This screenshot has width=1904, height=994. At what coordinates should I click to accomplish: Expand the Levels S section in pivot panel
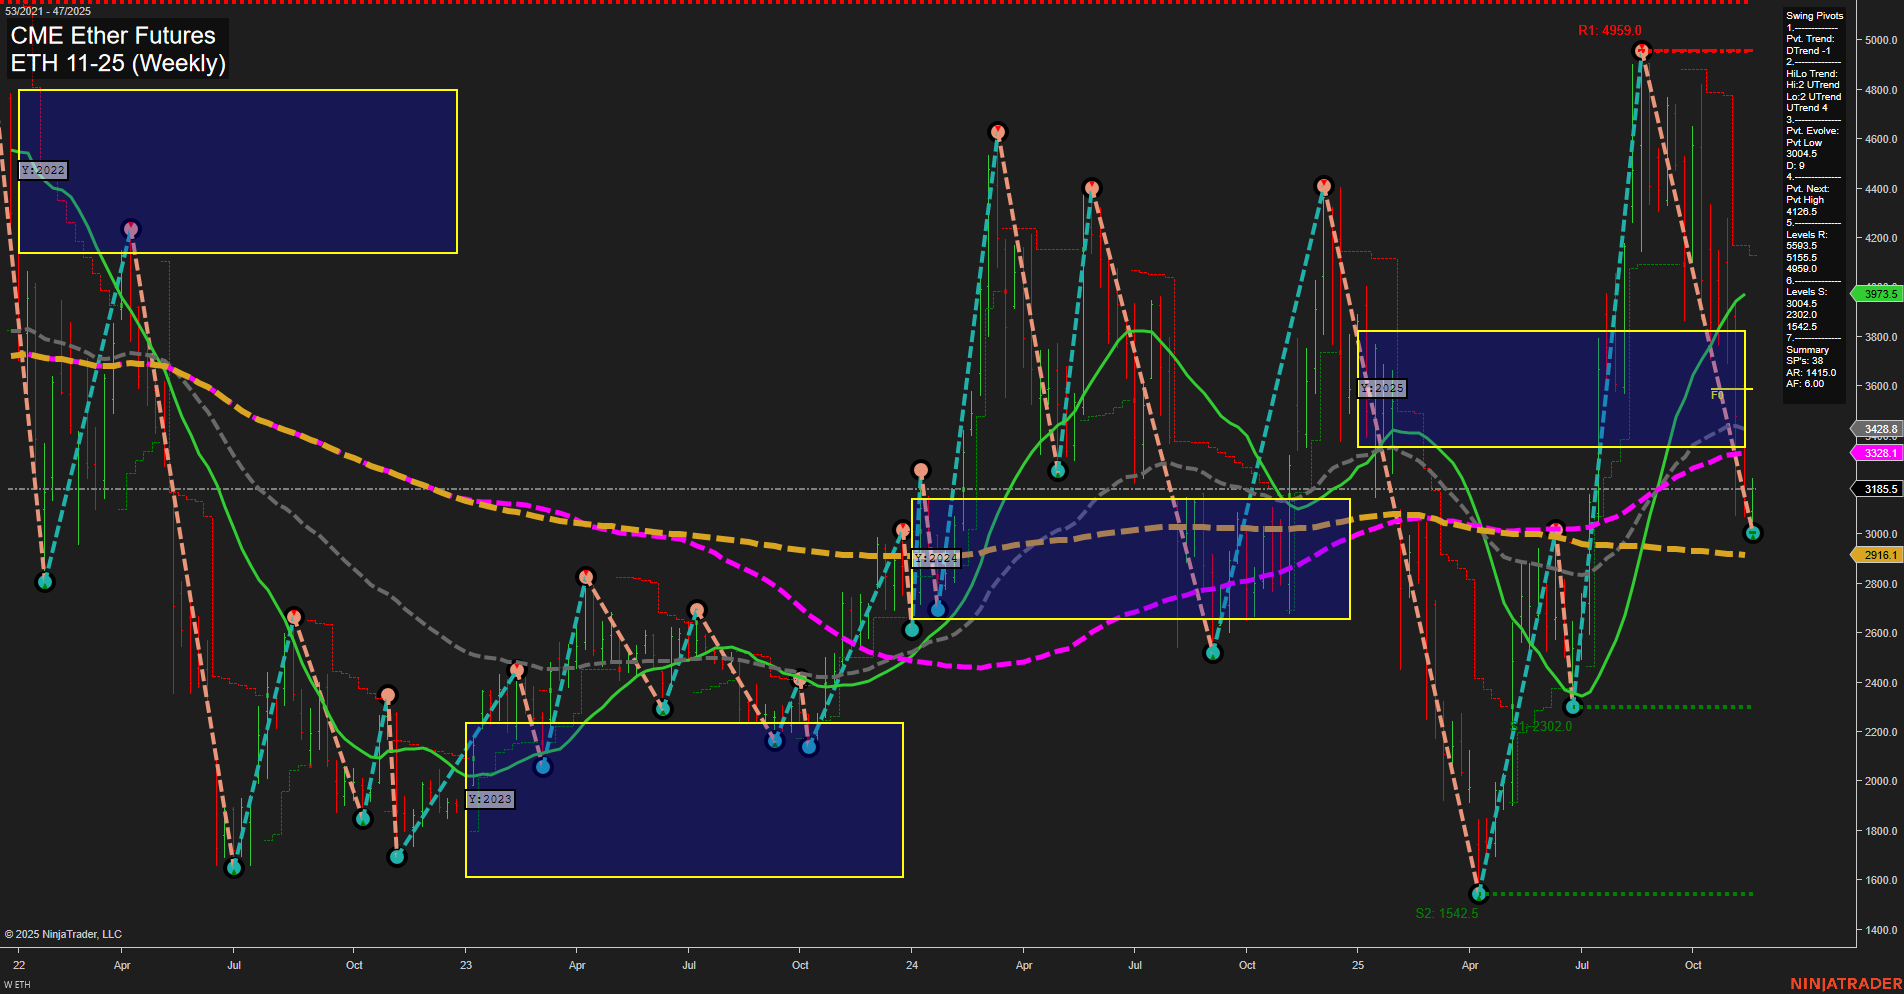click(1806, 291)
